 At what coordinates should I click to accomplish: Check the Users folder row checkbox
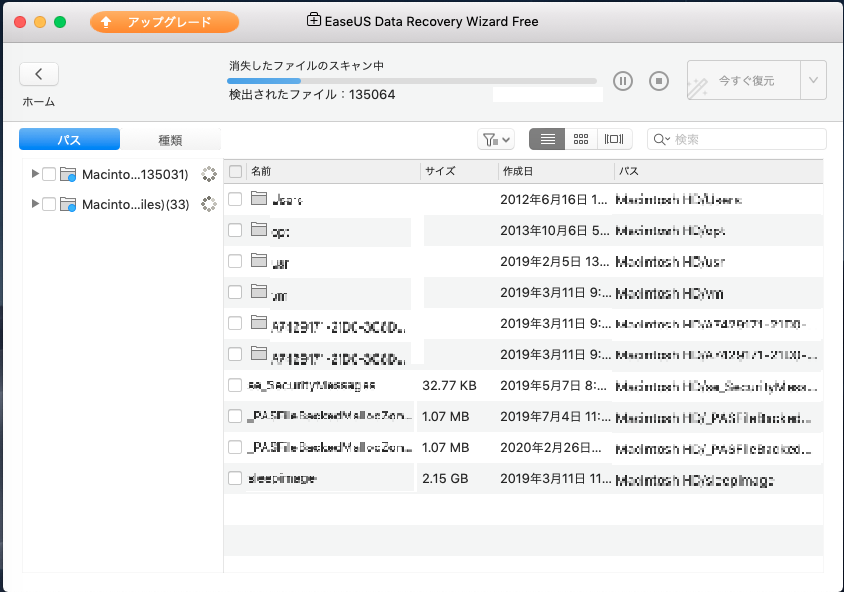click(235, 199)
